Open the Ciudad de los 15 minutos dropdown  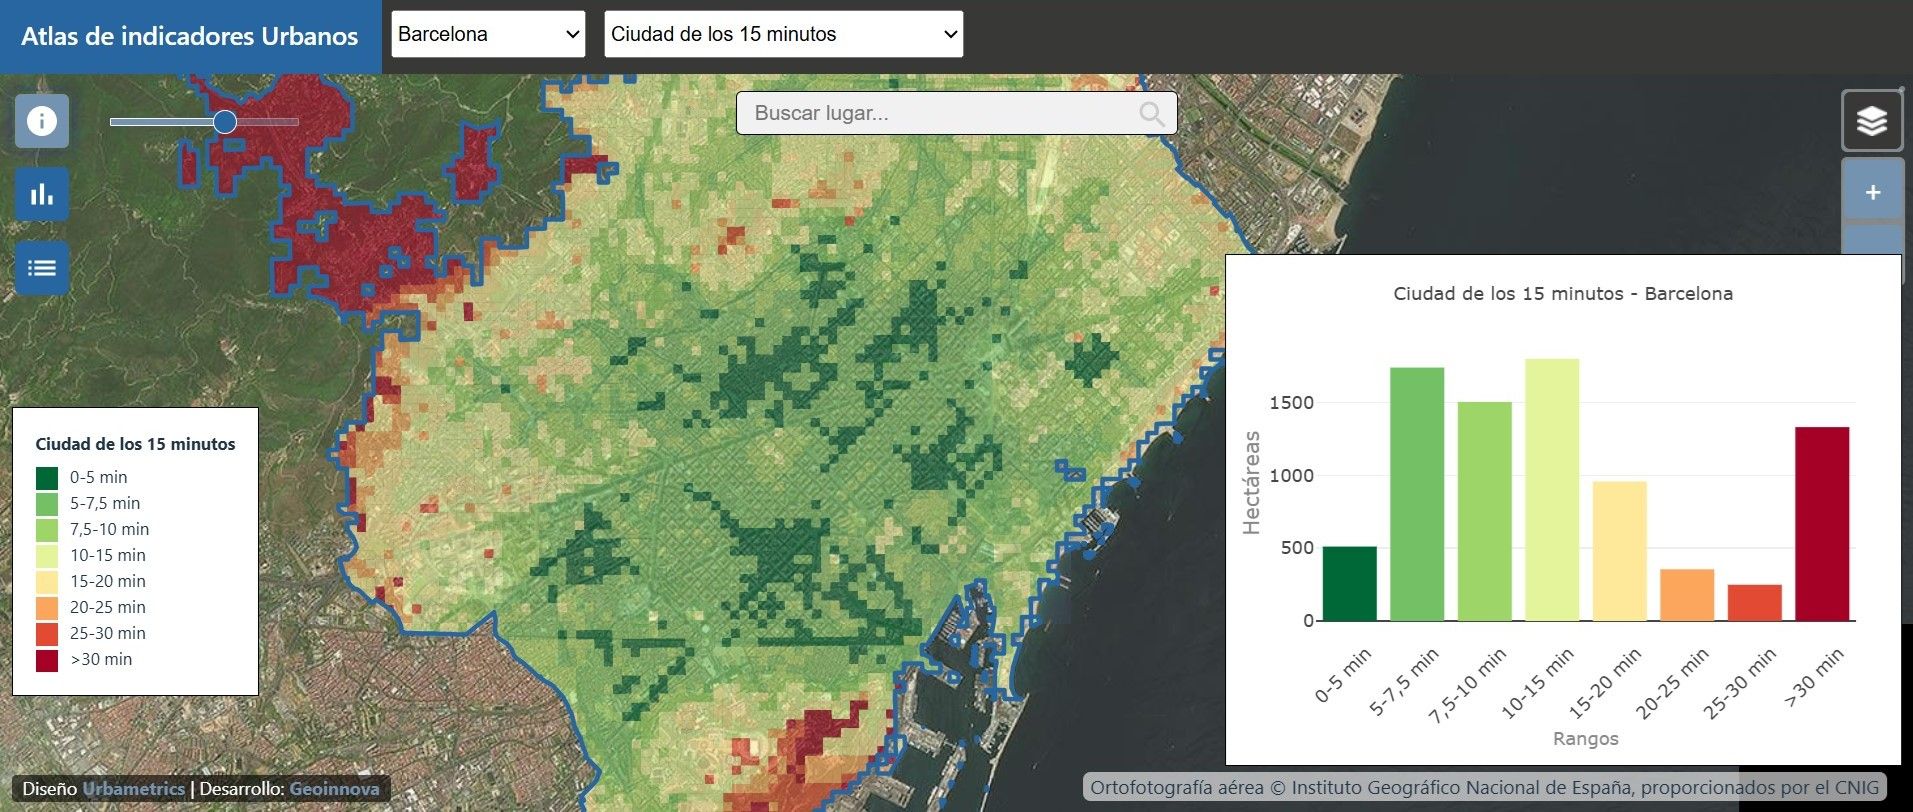tap(784, 34)
